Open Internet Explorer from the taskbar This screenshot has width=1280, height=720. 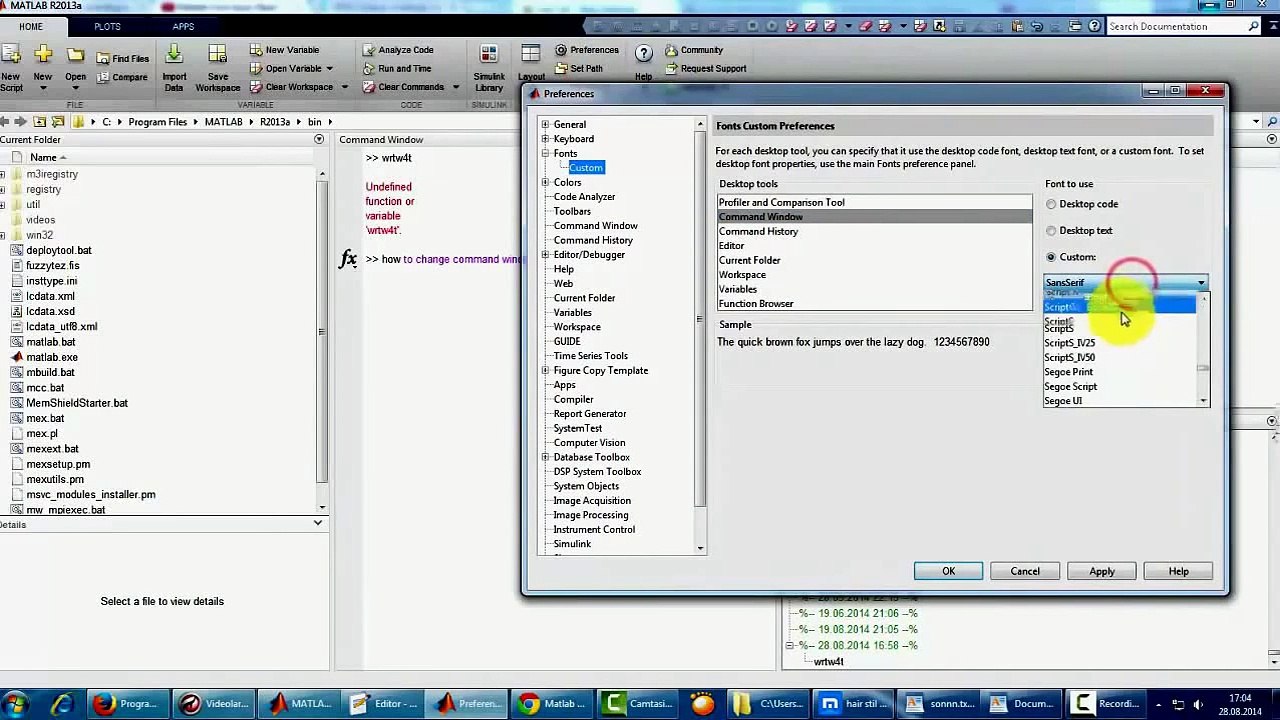tap(62, 704)
